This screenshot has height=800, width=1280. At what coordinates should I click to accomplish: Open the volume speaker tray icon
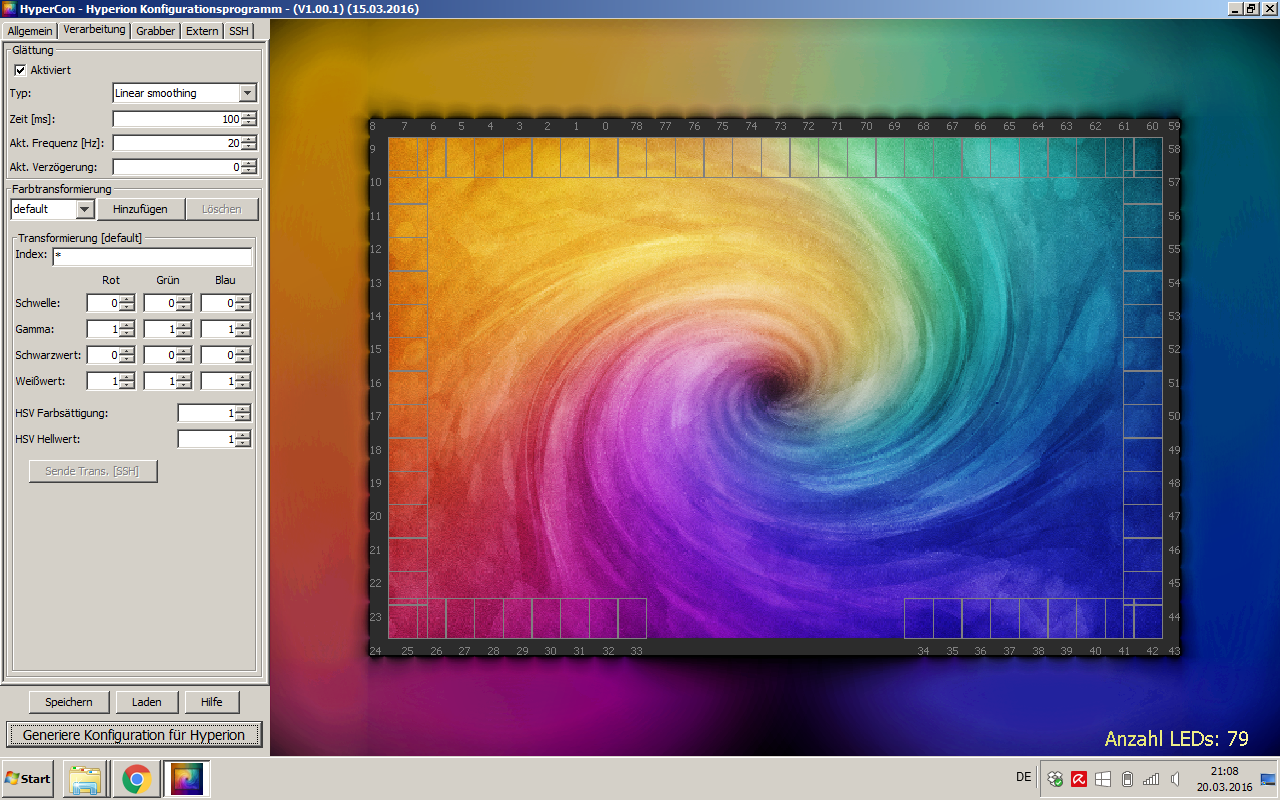(x=1175, y=779)
